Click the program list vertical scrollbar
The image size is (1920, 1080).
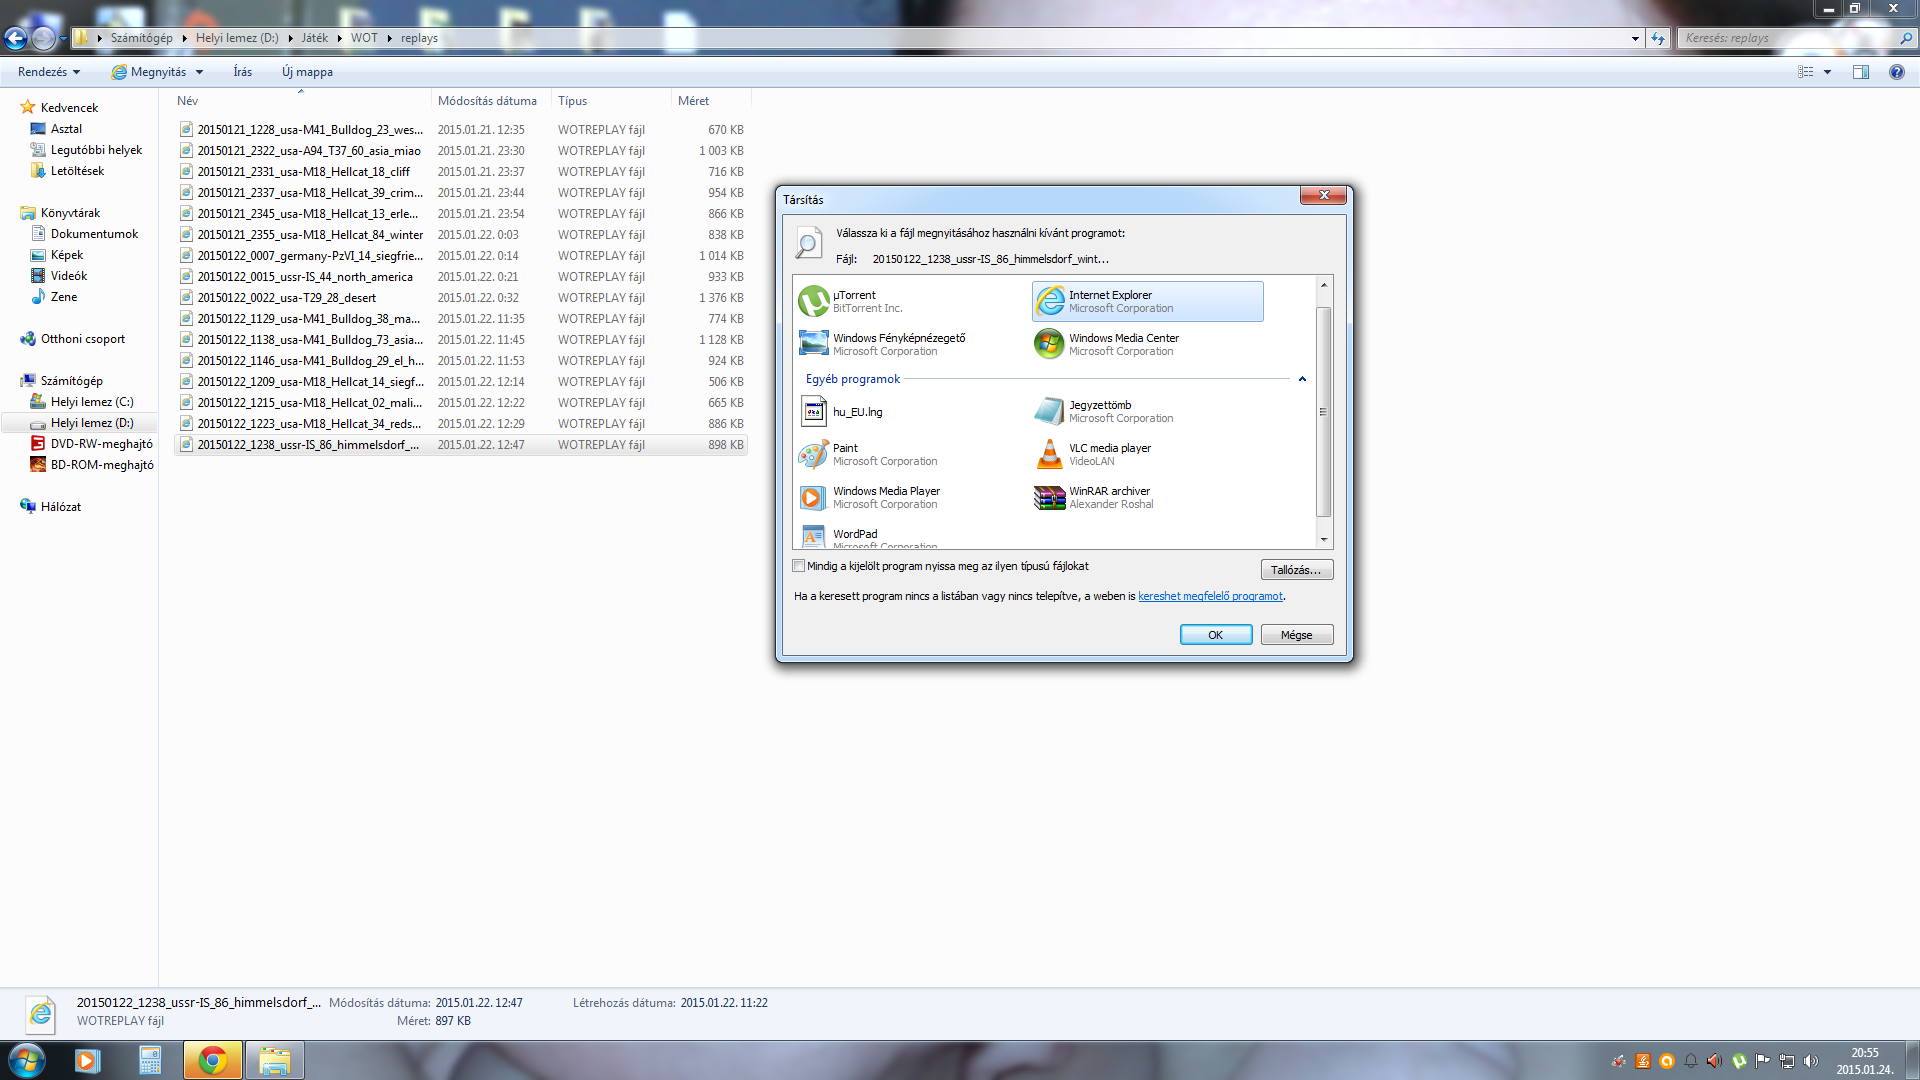[1324, 411]
